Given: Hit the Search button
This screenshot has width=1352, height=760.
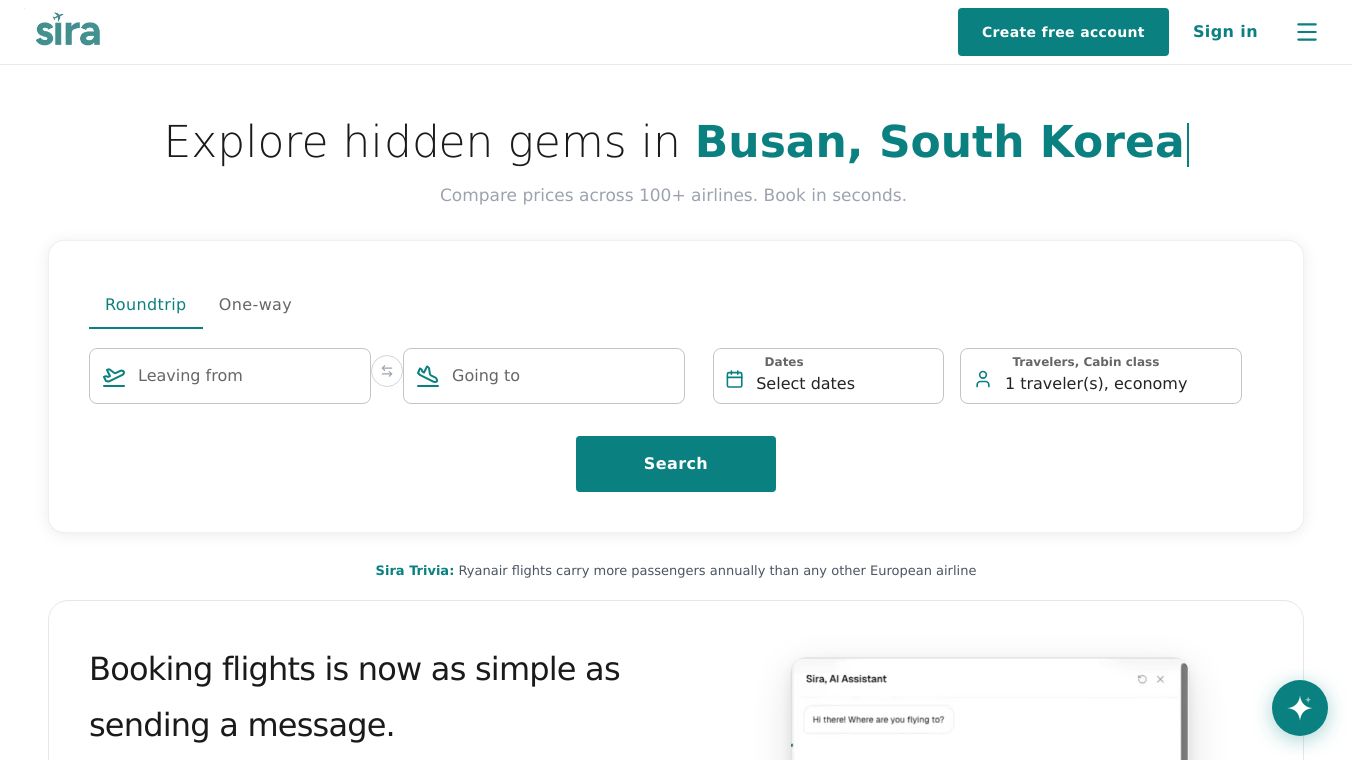Looking at the screenshot, I should coord(675,464).
